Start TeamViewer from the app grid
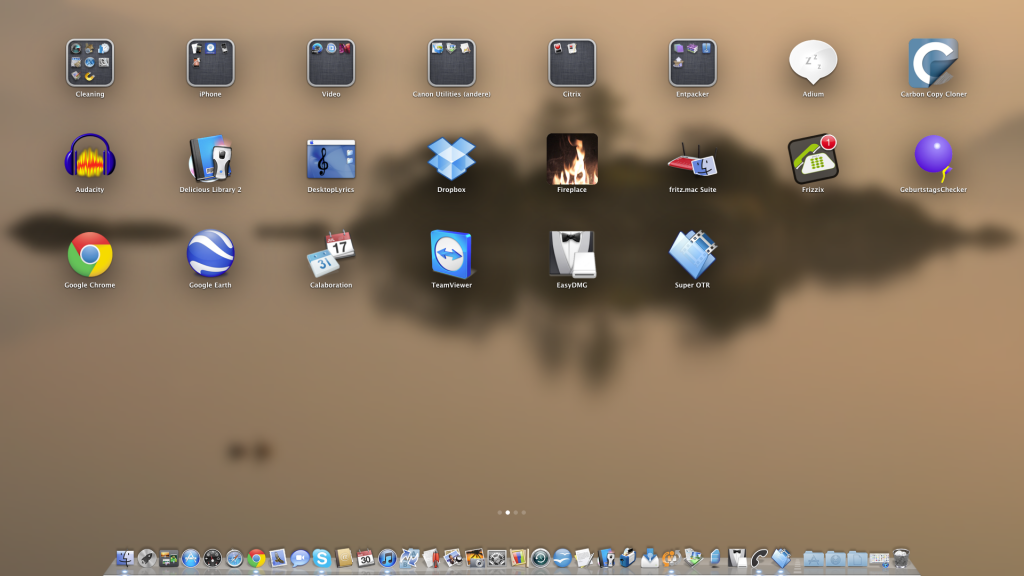This screenshot has height=576, width=1024. pyautogui.click(x=451, y=254)
